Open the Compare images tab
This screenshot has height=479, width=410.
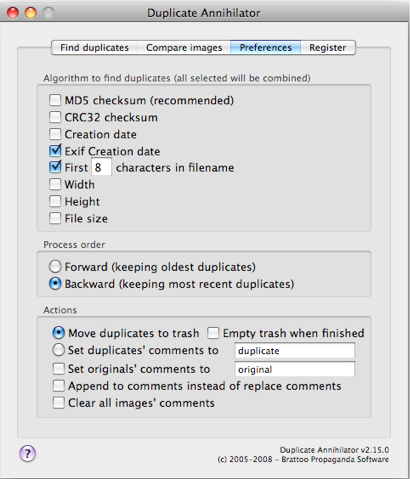pos(184,48)
